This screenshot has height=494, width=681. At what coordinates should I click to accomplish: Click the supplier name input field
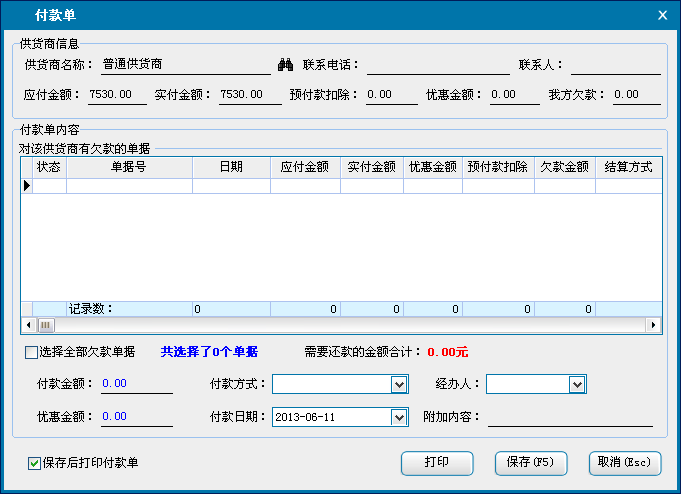184,66
